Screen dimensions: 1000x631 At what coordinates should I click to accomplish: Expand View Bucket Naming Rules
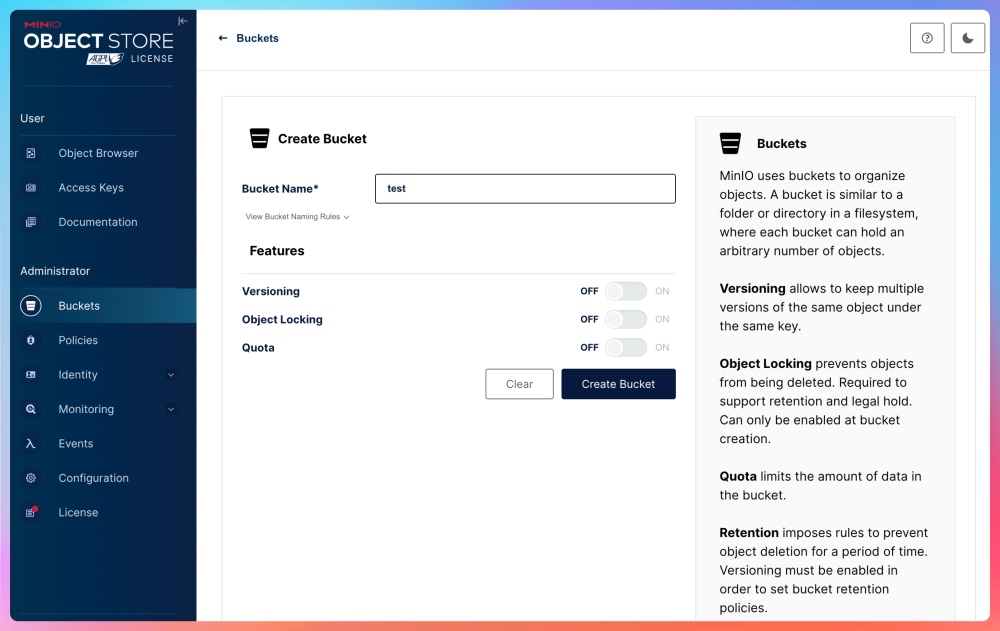[297, 217]
